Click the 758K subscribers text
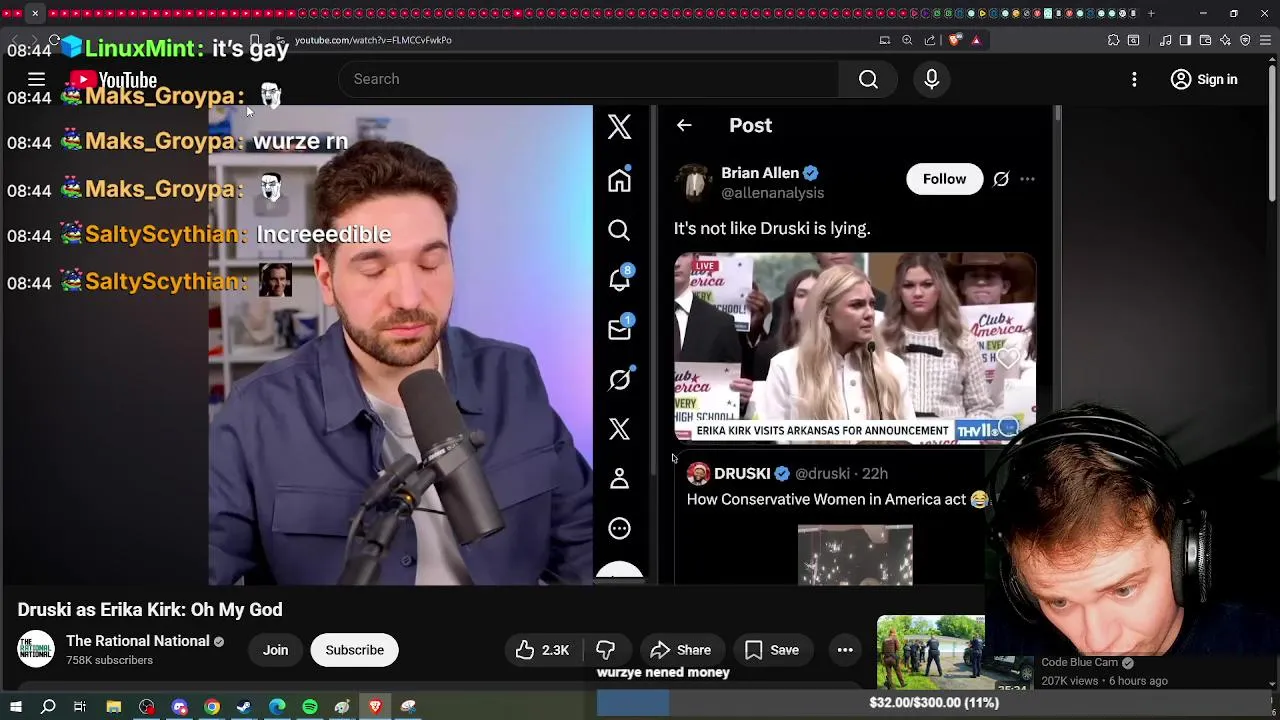This screenshot has width=1280, height=720. point(109,661)
